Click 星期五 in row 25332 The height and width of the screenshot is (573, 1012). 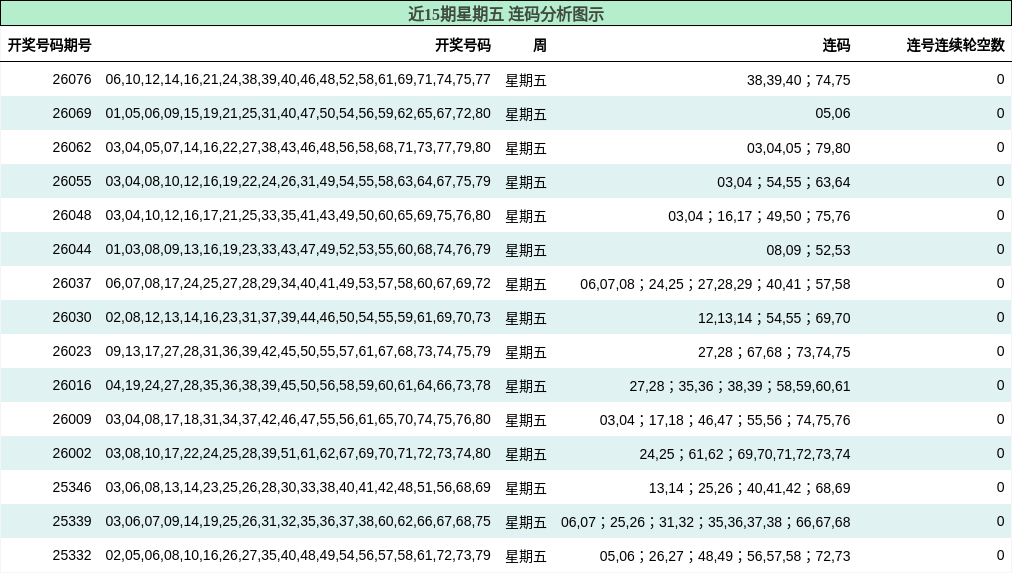(525, 557)
